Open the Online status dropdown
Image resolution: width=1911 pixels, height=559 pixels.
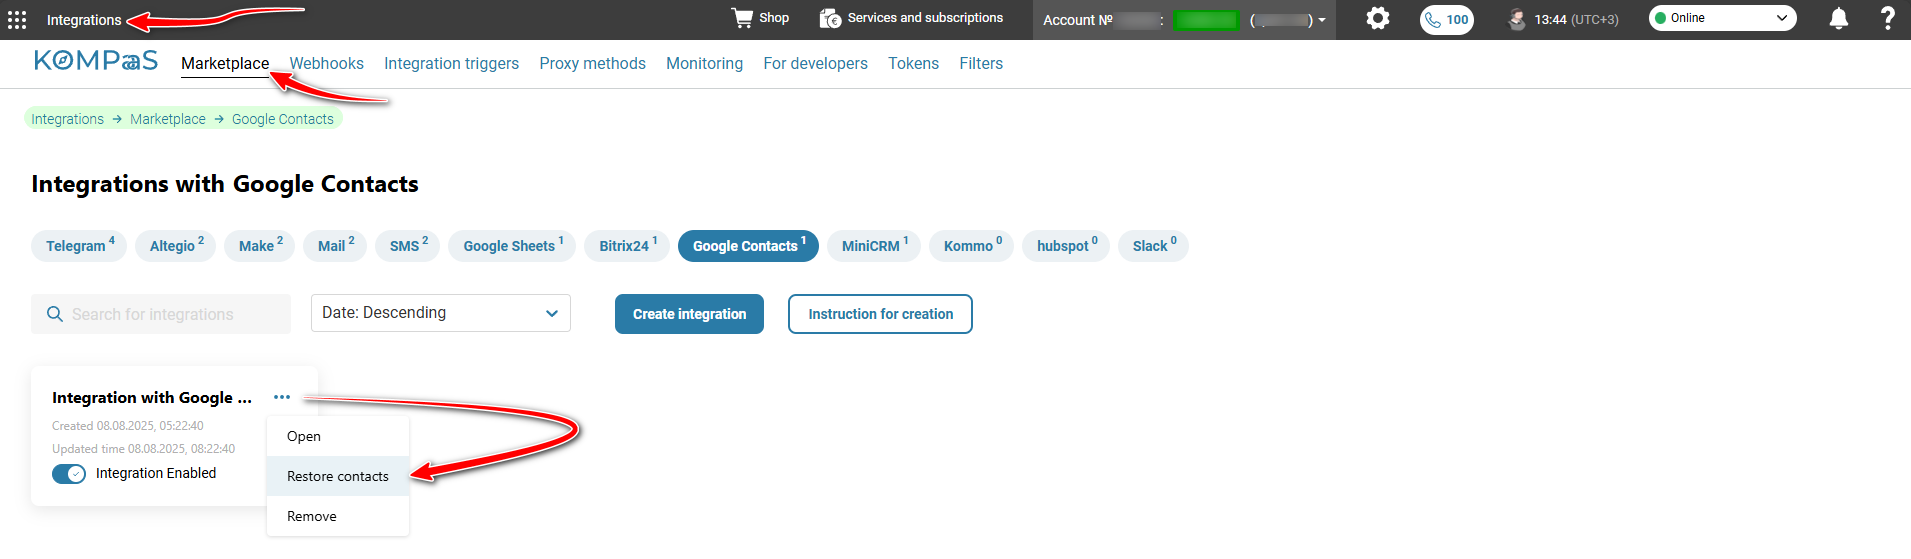(1722, 18)
